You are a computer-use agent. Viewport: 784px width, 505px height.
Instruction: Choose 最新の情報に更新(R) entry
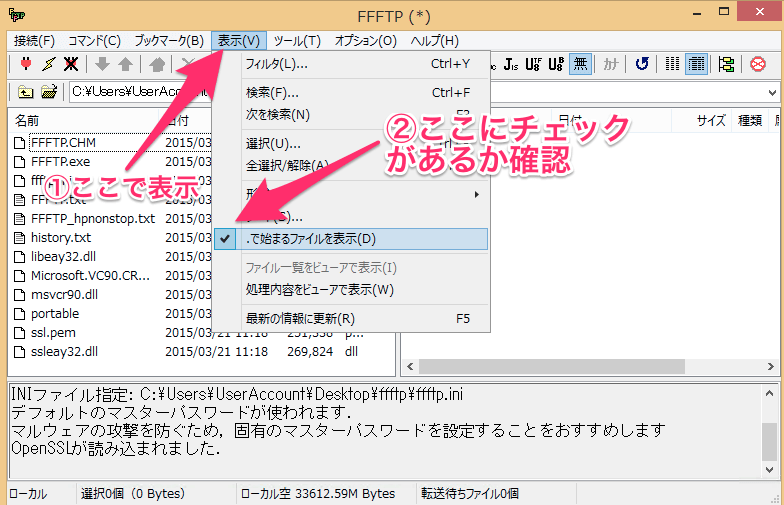click(x=350, y=318)
